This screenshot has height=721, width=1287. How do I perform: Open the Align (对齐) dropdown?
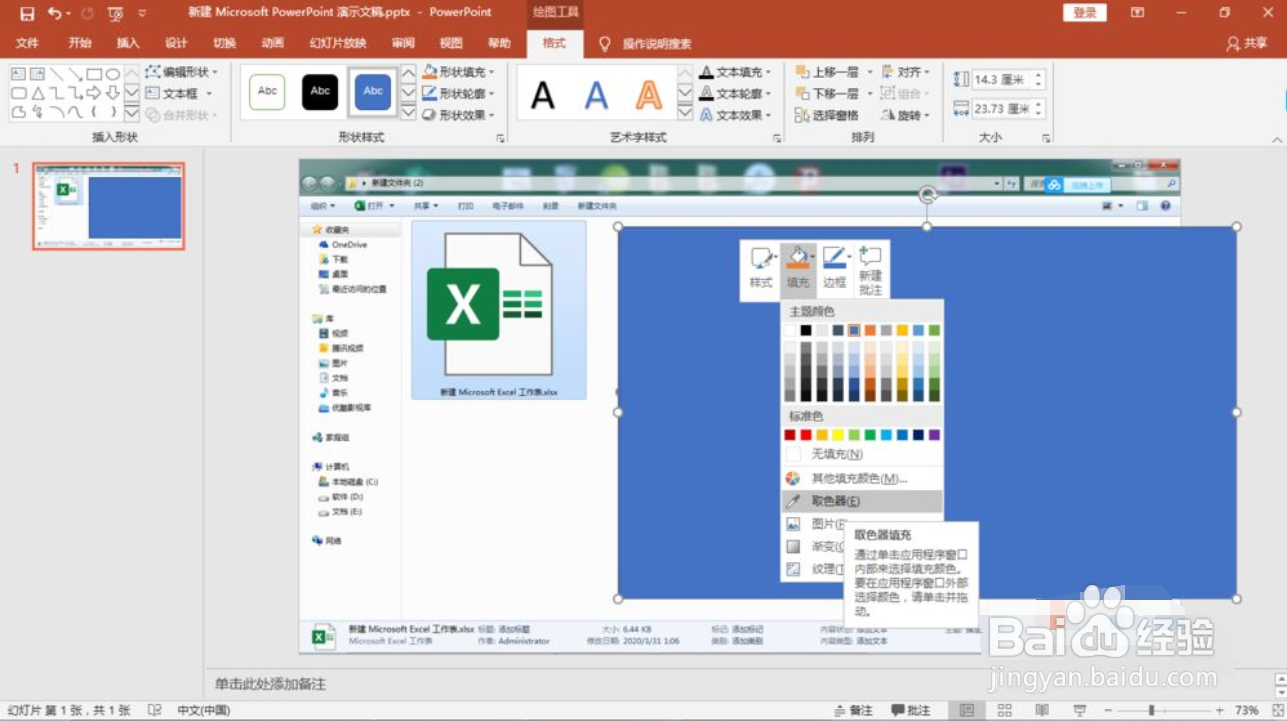pos(906,72)
